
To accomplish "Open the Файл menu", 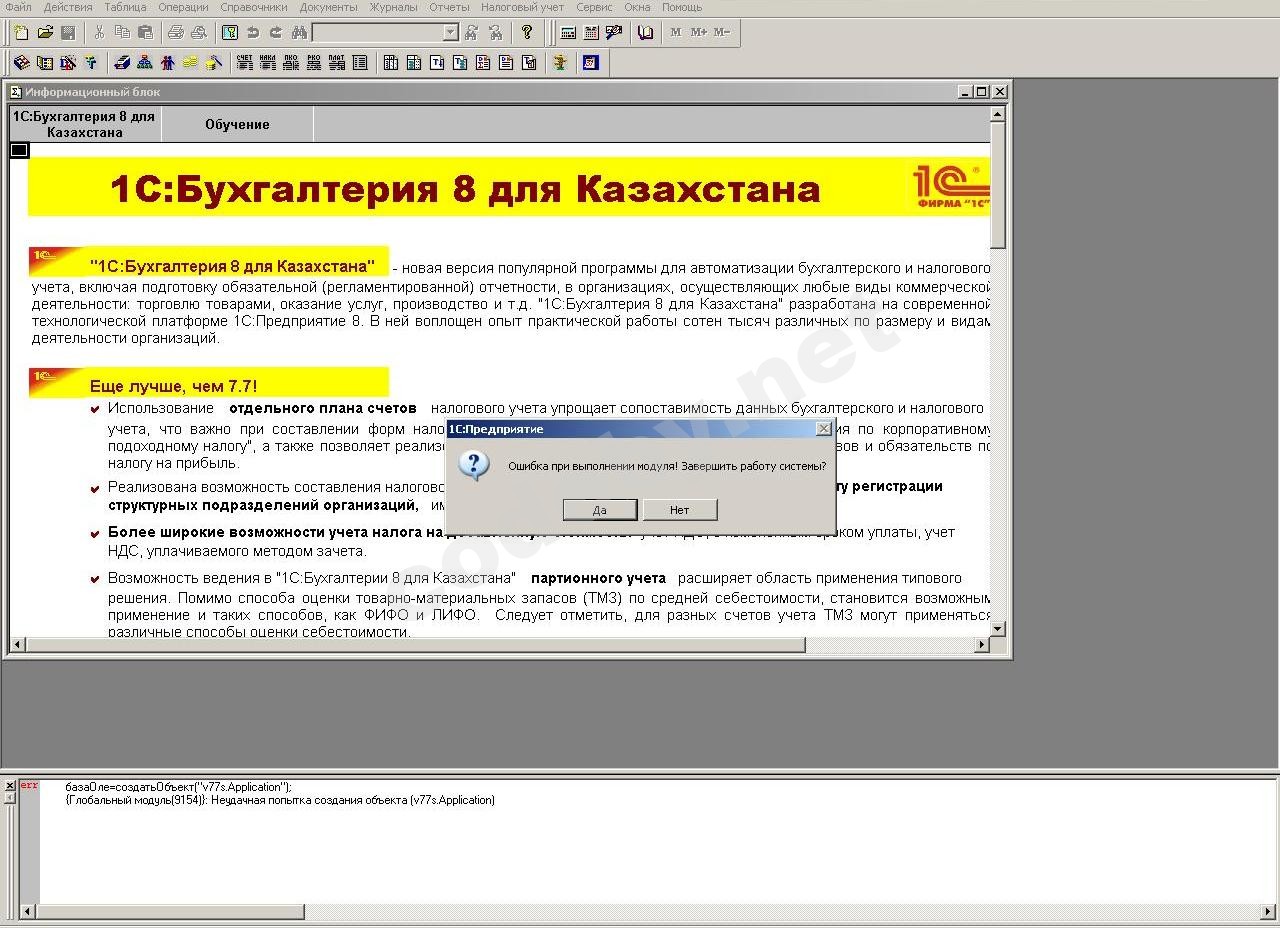I will [x=18, y=7].
